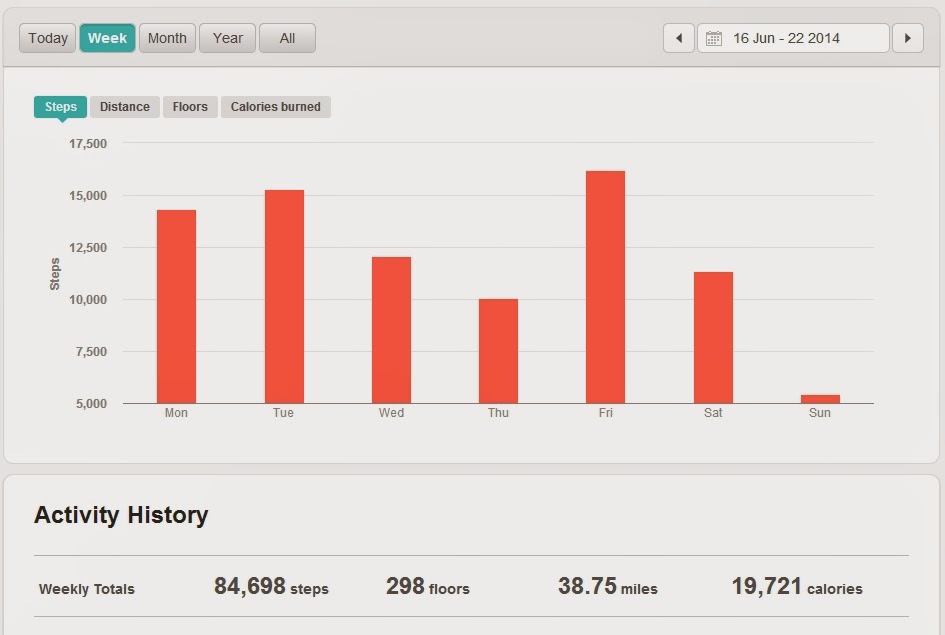Screen dimensions: 945x635
Task: Go to previous week arrow
Action: [679, 38]
